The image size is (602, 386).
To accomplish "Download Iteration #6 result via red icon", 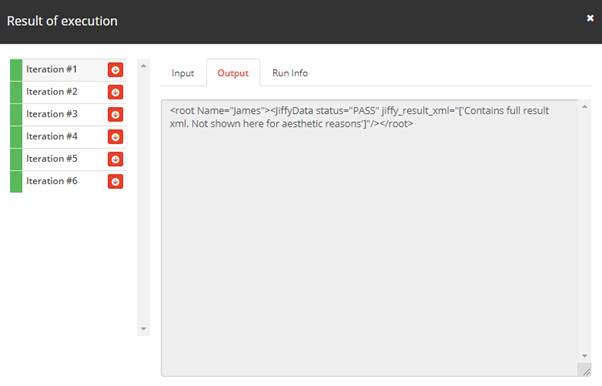I will pos(115,181).
